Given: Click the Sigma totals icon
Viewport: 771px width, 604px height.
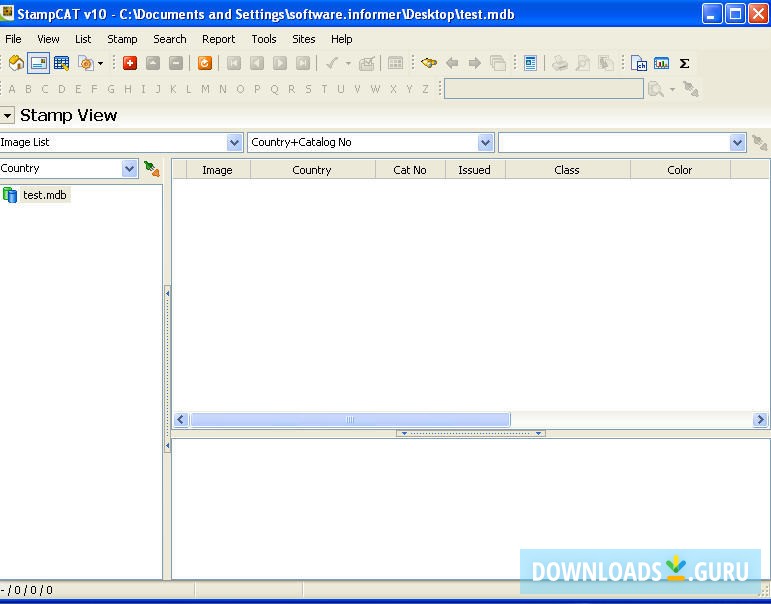Looking at the screenshot, I should (684, 63).
